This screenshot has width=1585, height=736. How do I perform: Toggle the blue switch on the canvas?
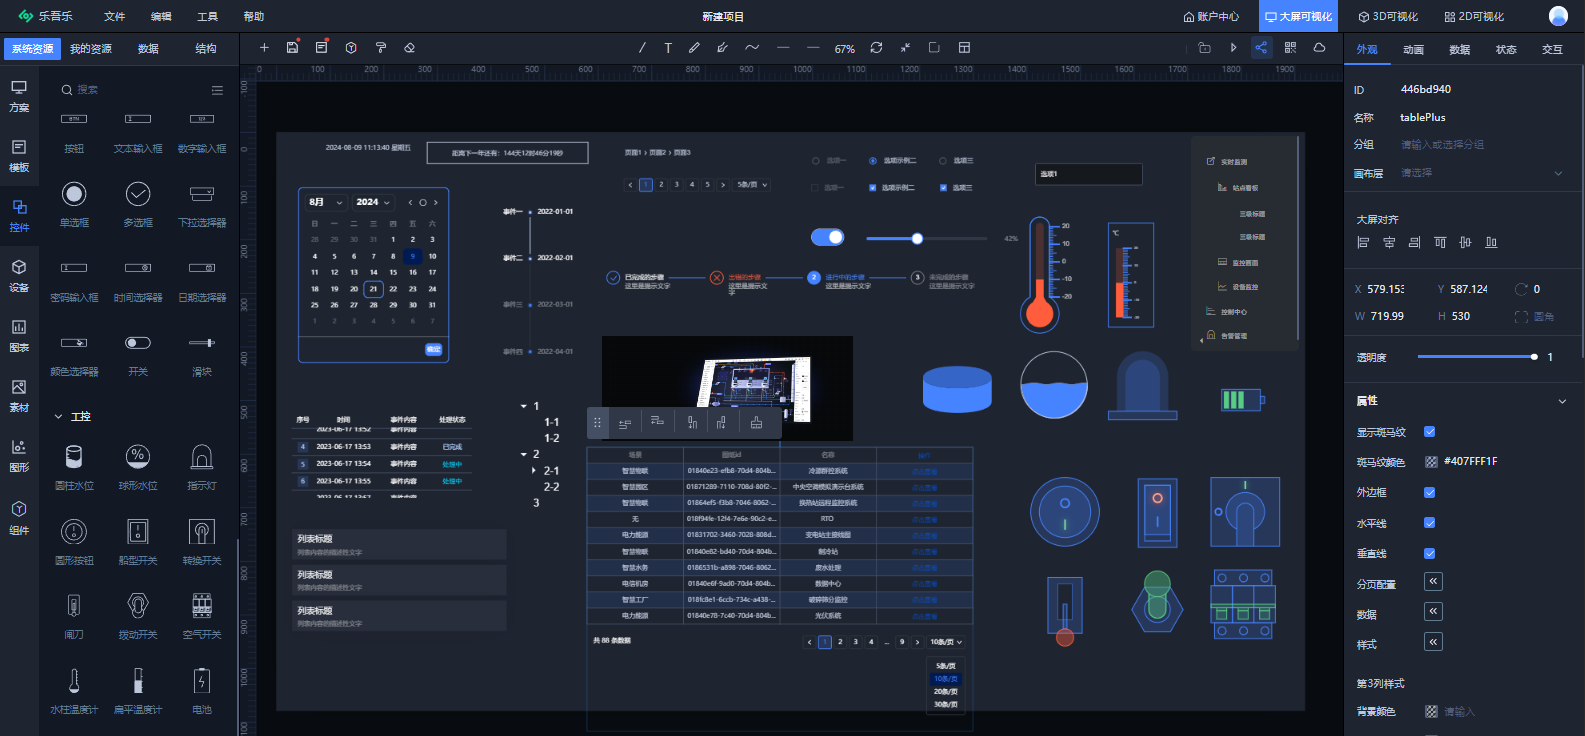(827, 237)
